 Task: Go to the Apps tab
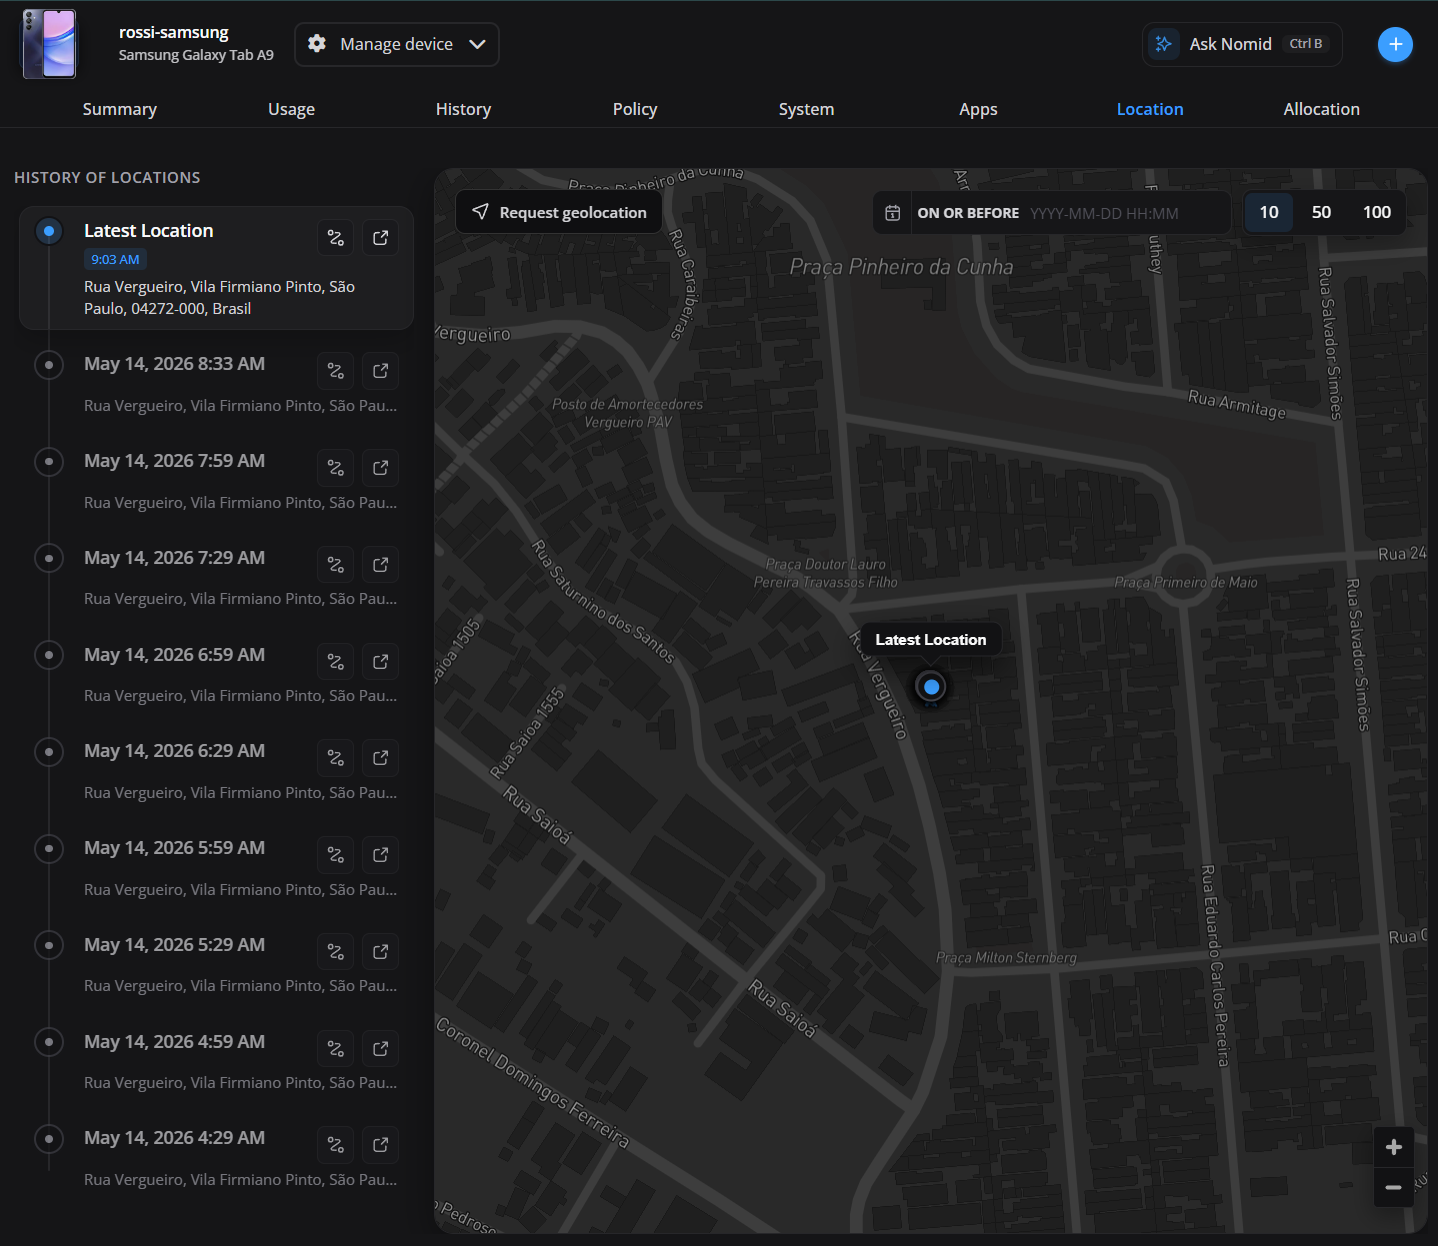click(x=978, y=109)
